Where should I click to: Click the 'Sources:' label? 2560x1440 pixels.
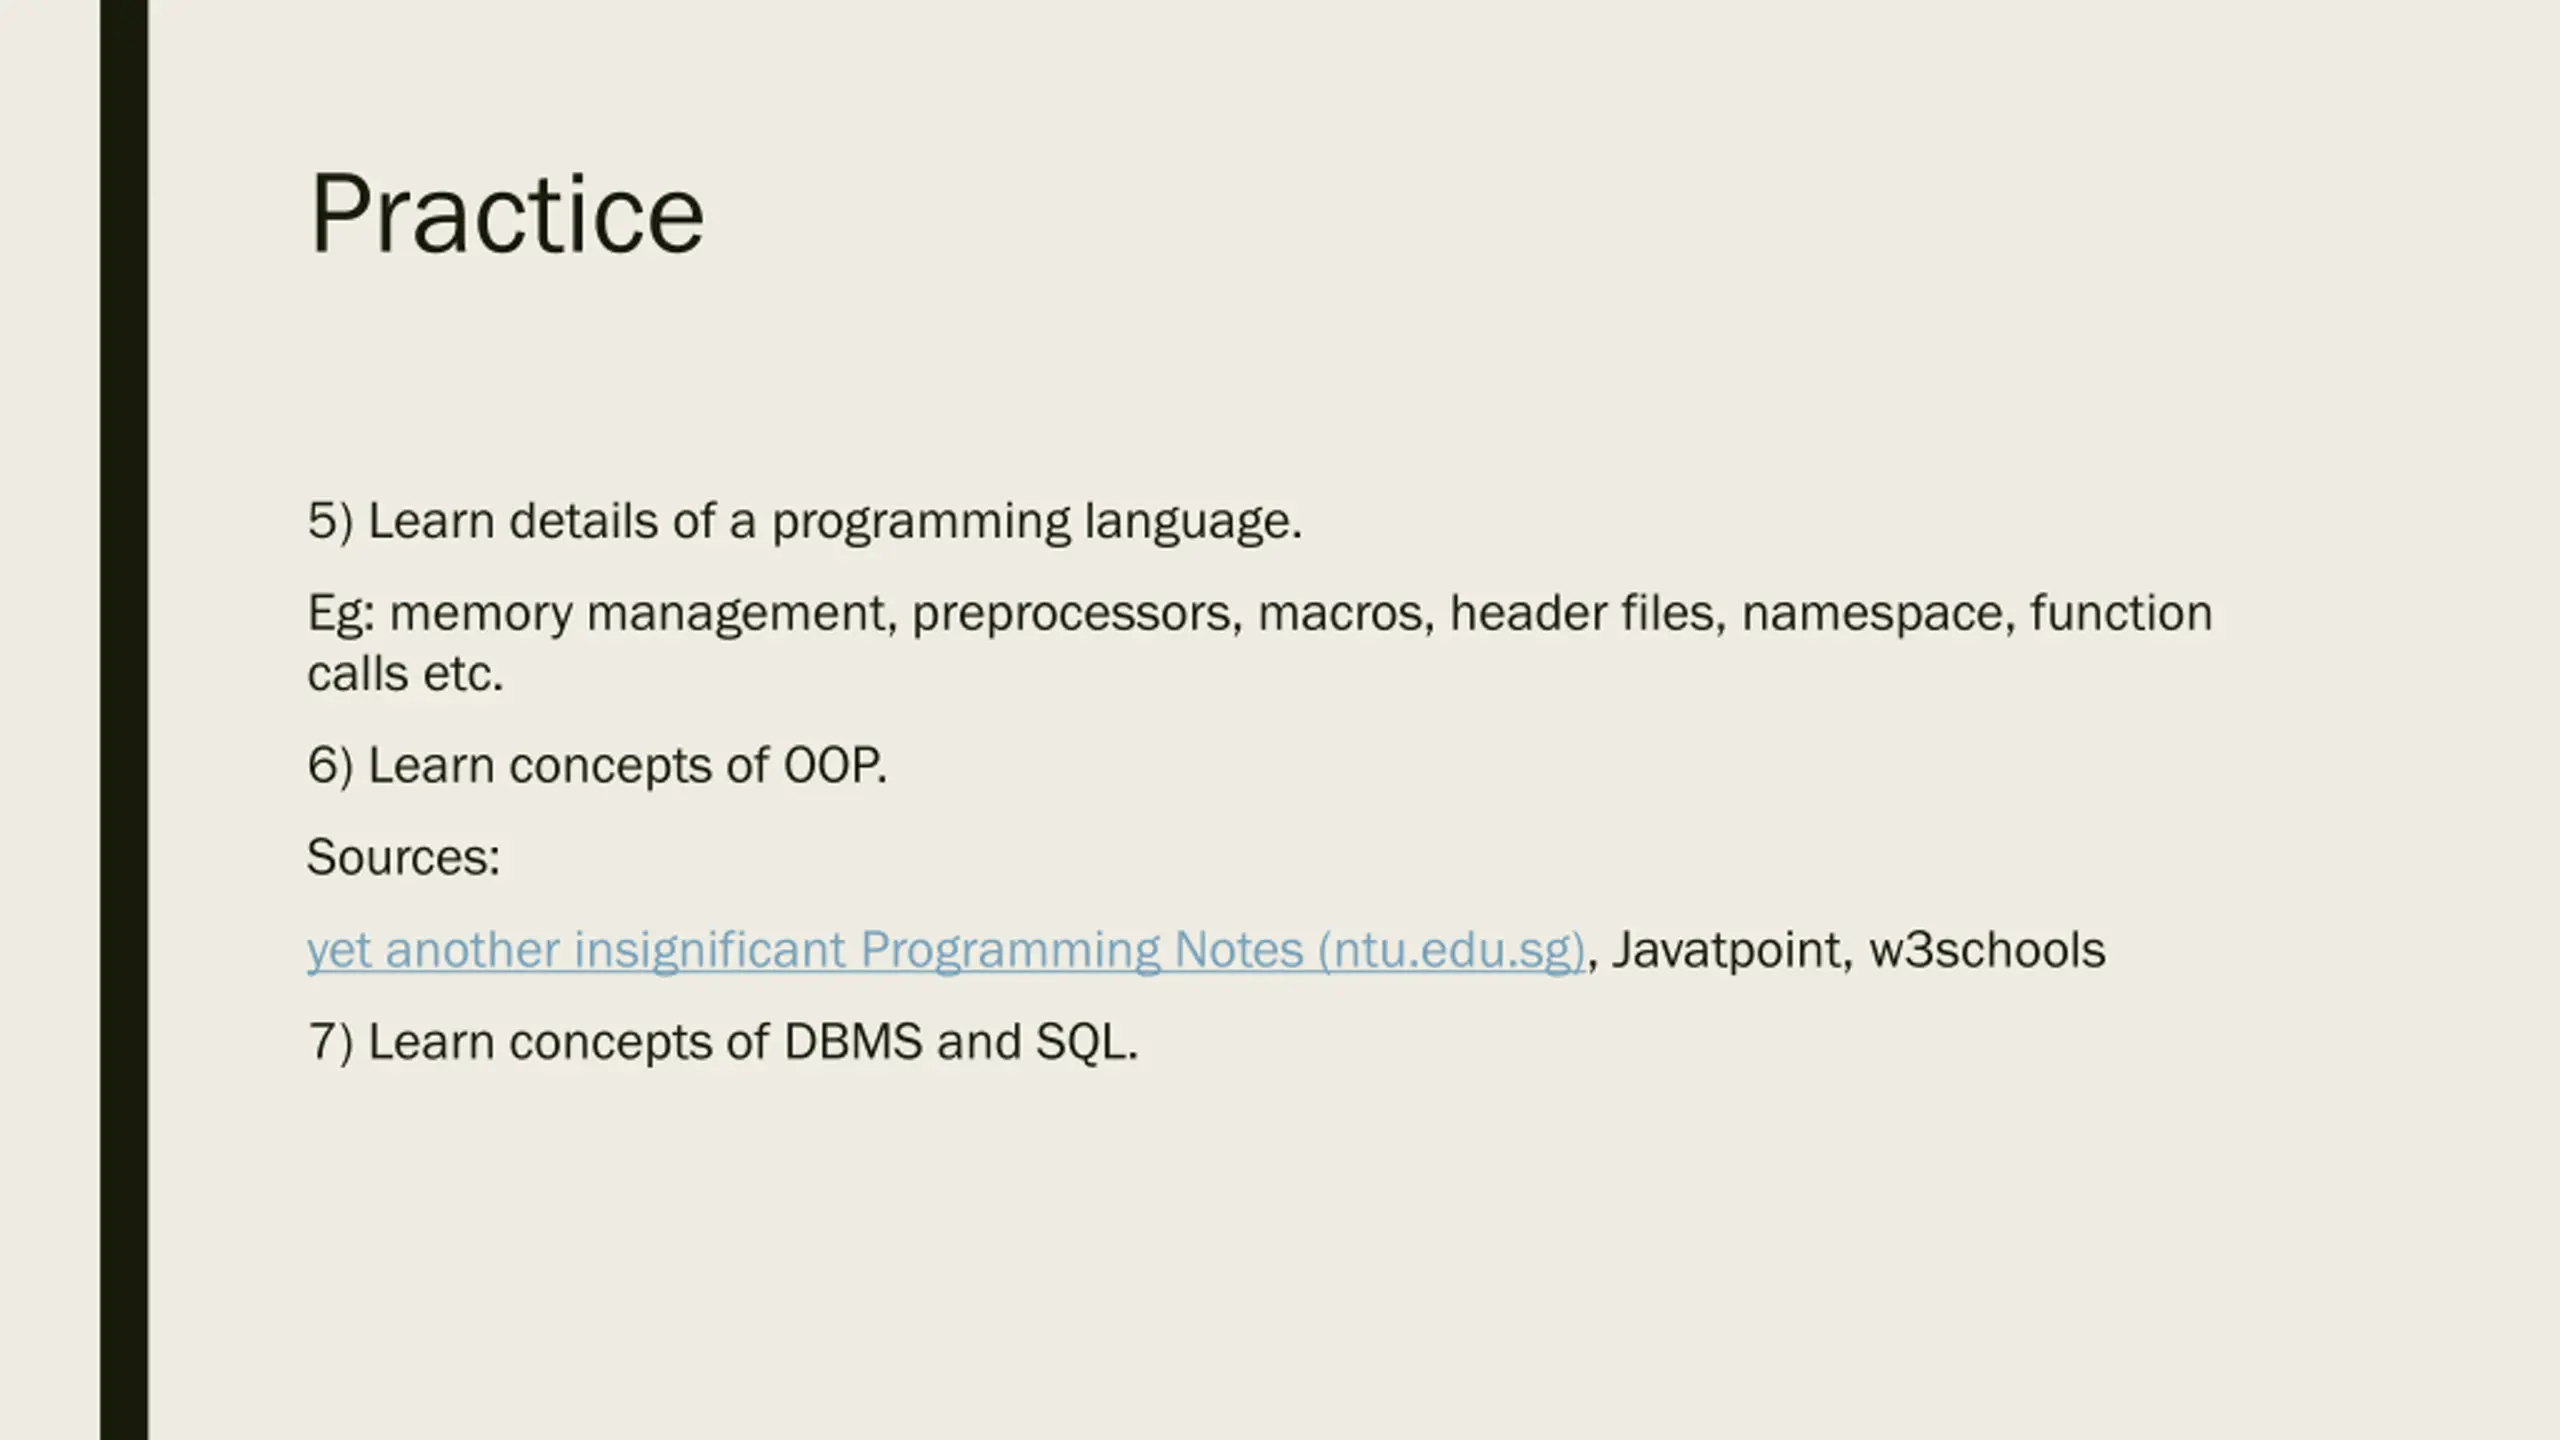pyautogui.click(x=403, y=857)
